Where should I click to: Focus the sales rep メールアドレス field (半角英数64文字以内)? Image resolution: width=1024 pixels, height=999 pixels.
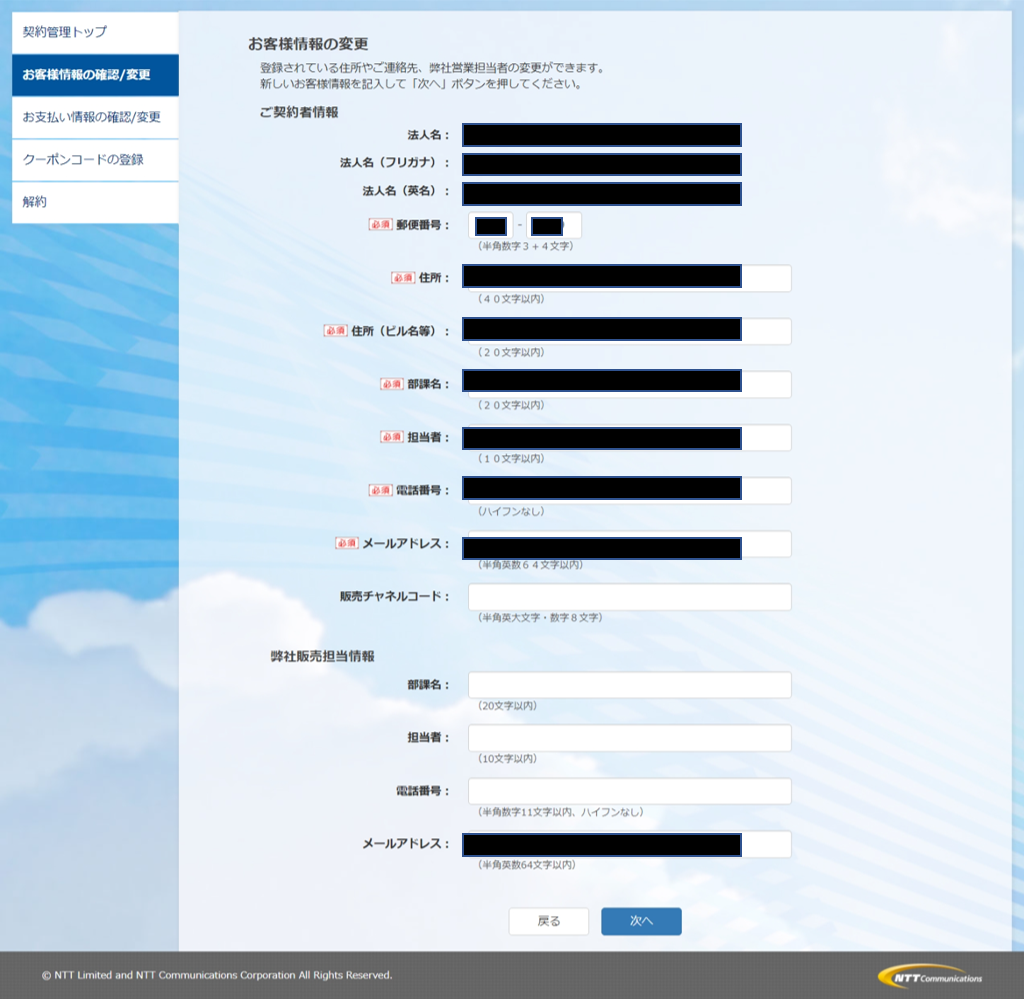coord(630,844)
